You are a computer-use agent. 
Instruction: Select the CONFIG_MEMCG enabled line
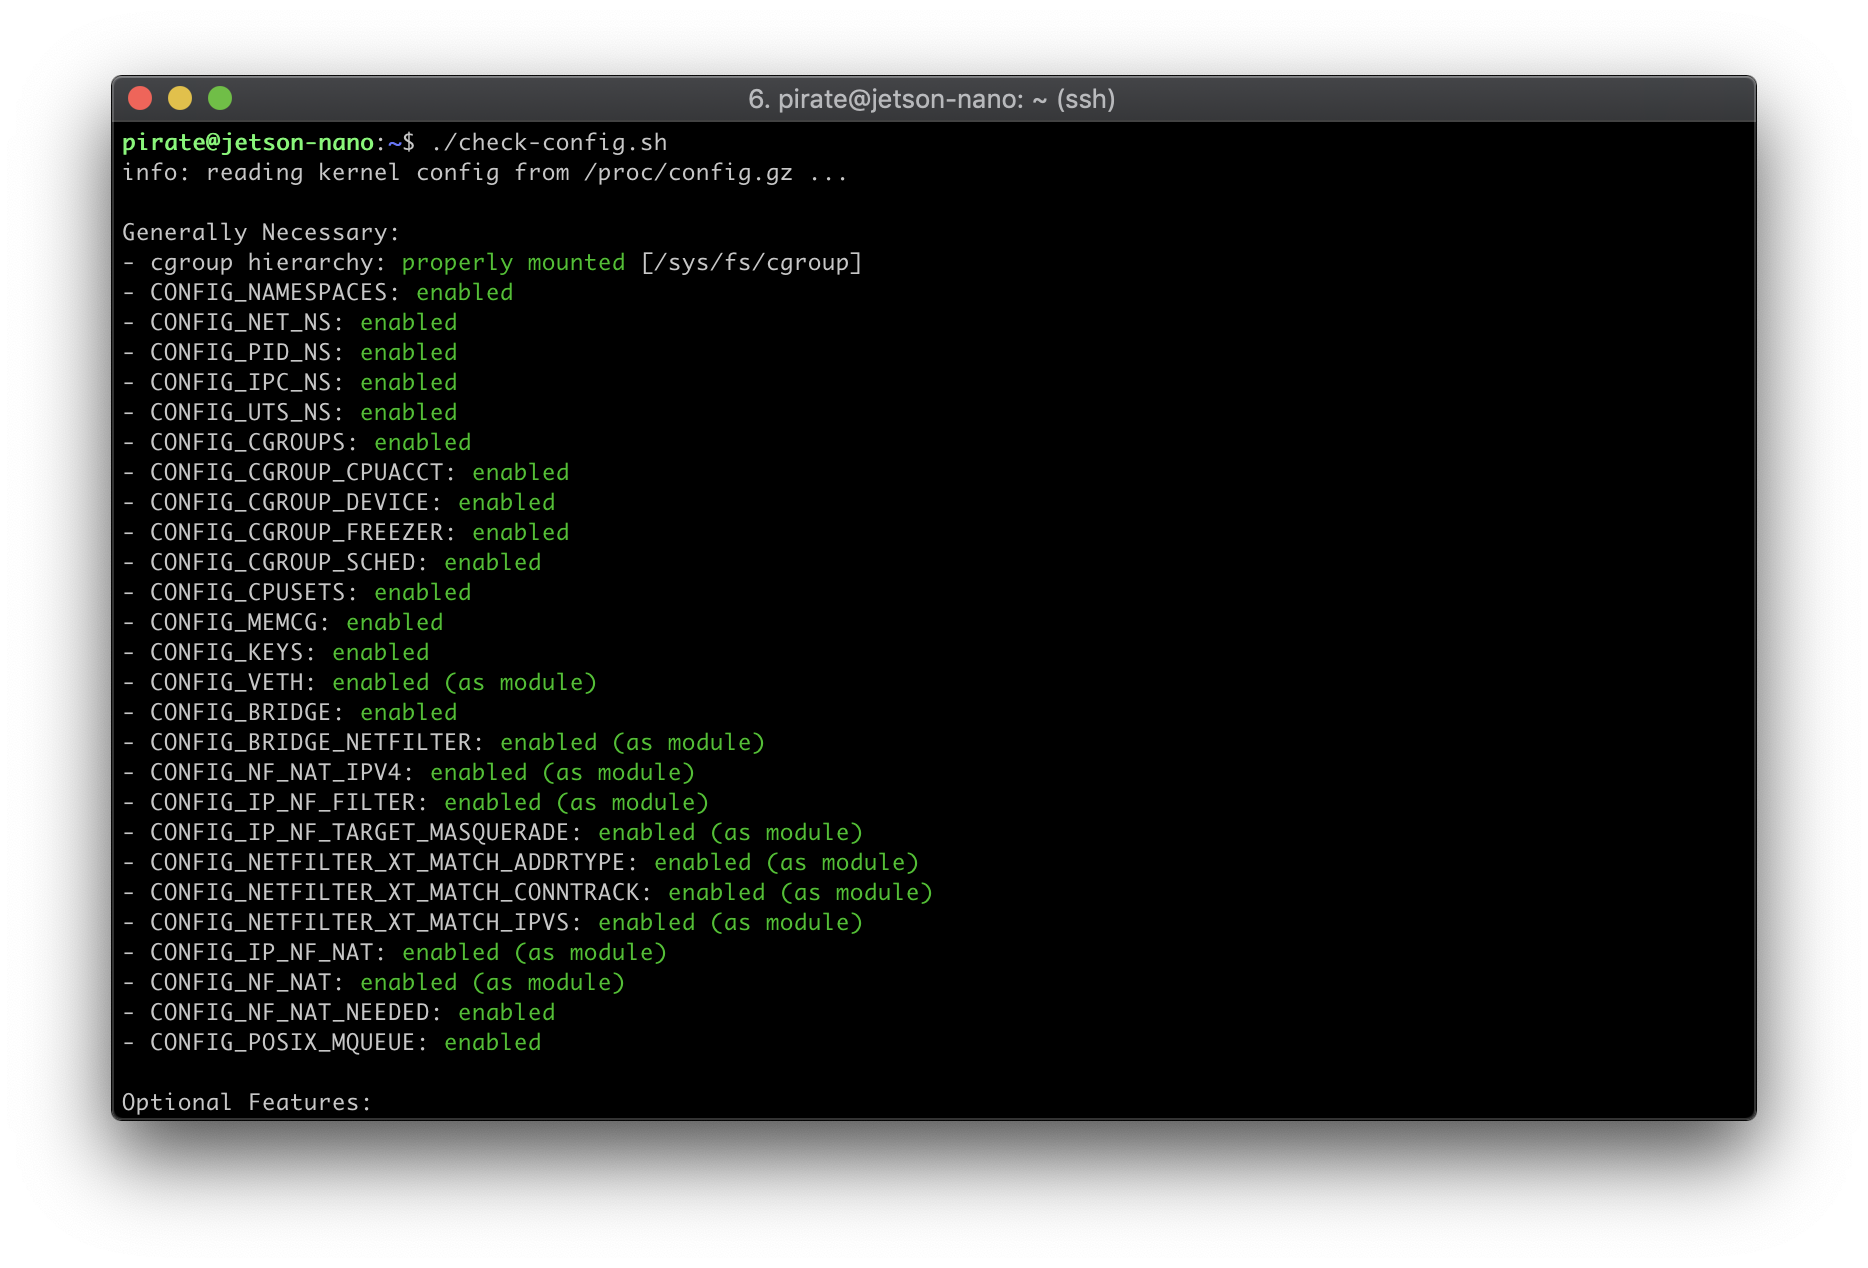(x=282, y=621)
